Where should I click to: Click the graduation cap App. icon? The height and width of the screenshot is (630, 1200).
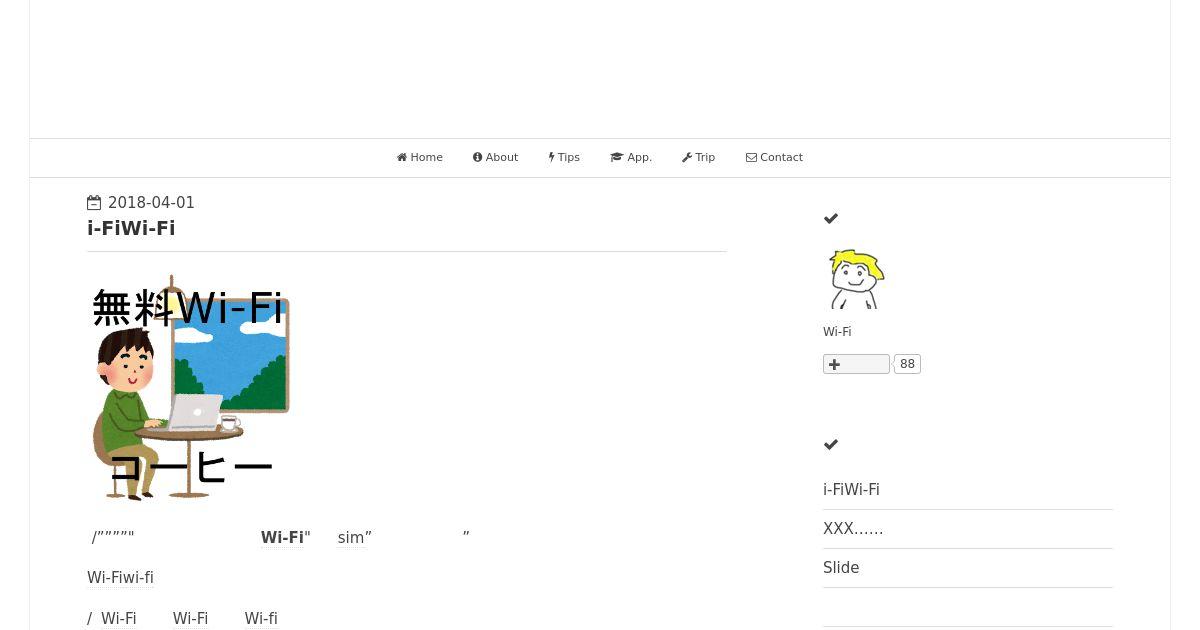616,158
